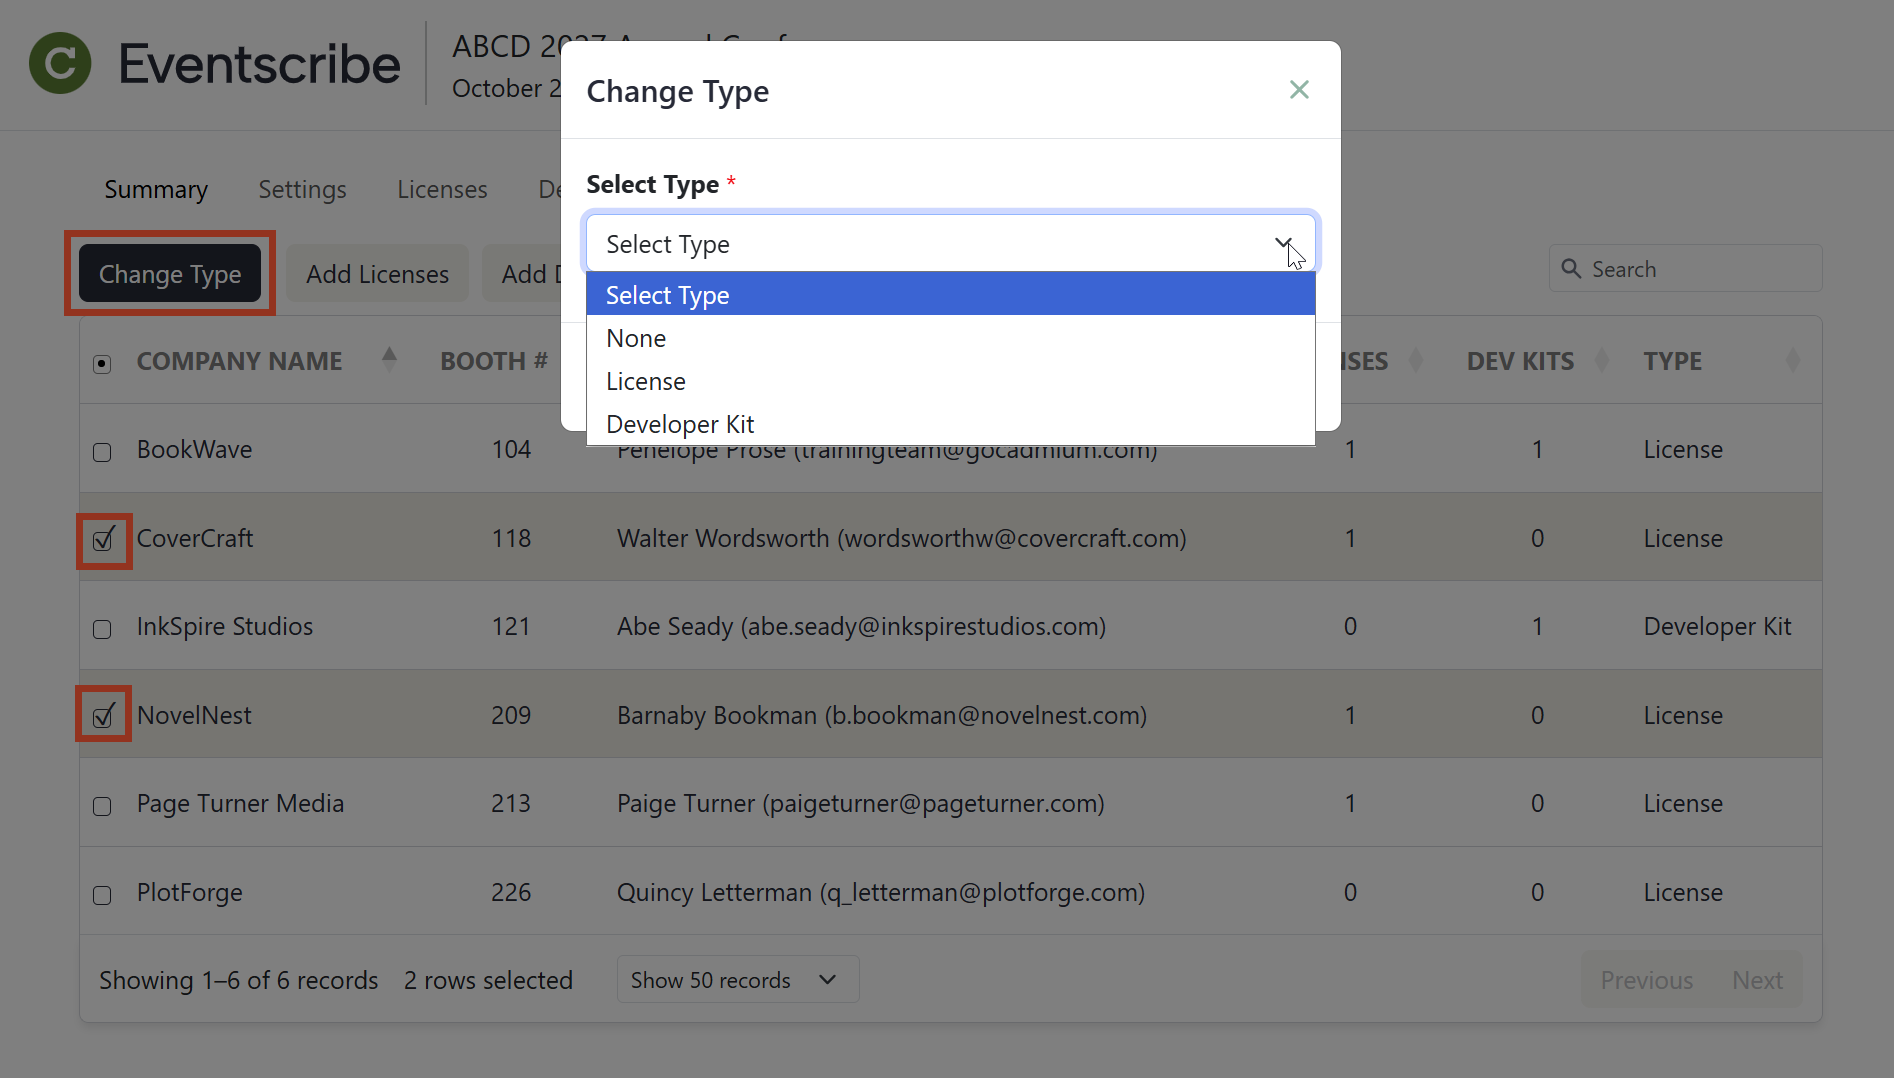
Task: Click the search magnifier icon
Action: click(x=1570, y=268)
